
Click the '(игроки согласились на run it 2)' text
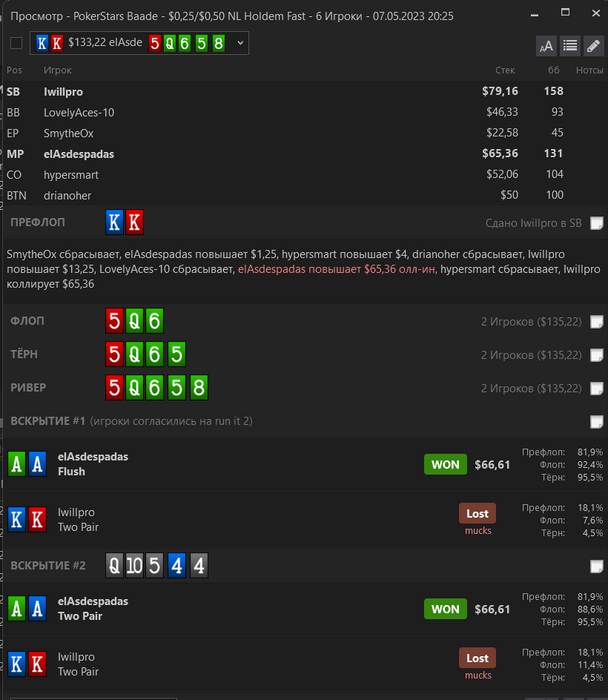[171, 421]
